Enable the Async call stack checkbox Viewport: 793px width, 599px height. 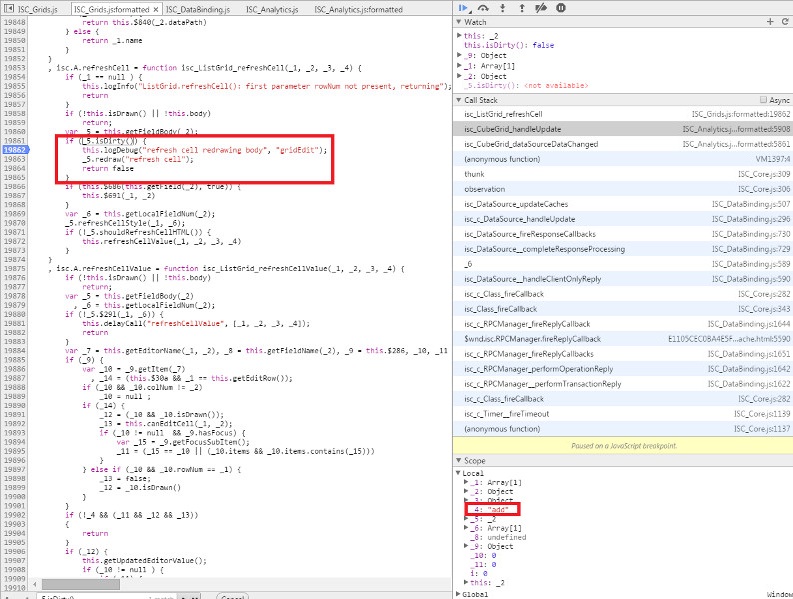(762, 101)
